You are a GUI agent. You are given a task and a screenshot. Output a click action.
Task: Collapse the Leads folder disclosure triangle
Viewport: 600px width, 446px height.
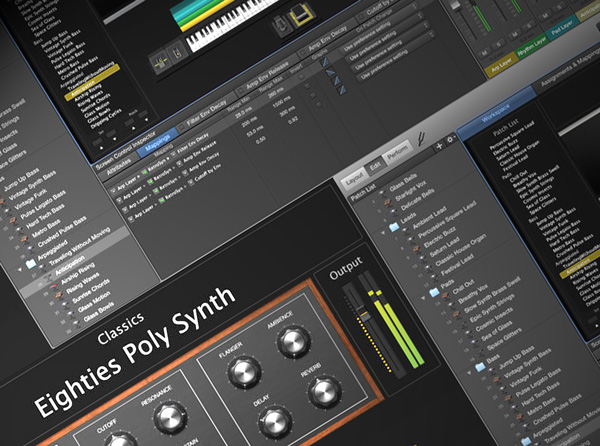383,233
